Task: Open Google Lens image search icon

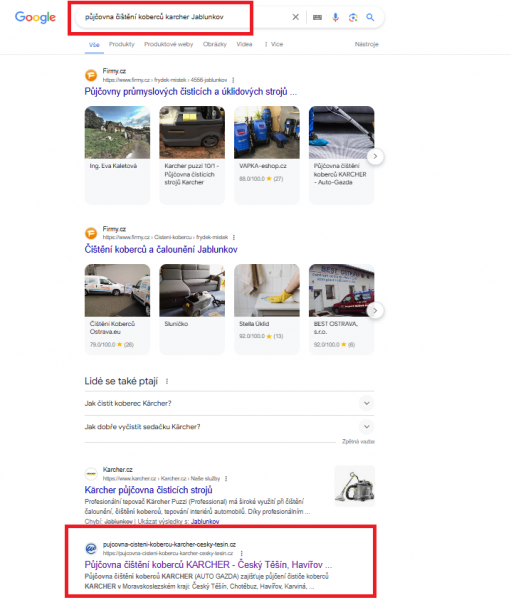Action: [x=353, y=17]
